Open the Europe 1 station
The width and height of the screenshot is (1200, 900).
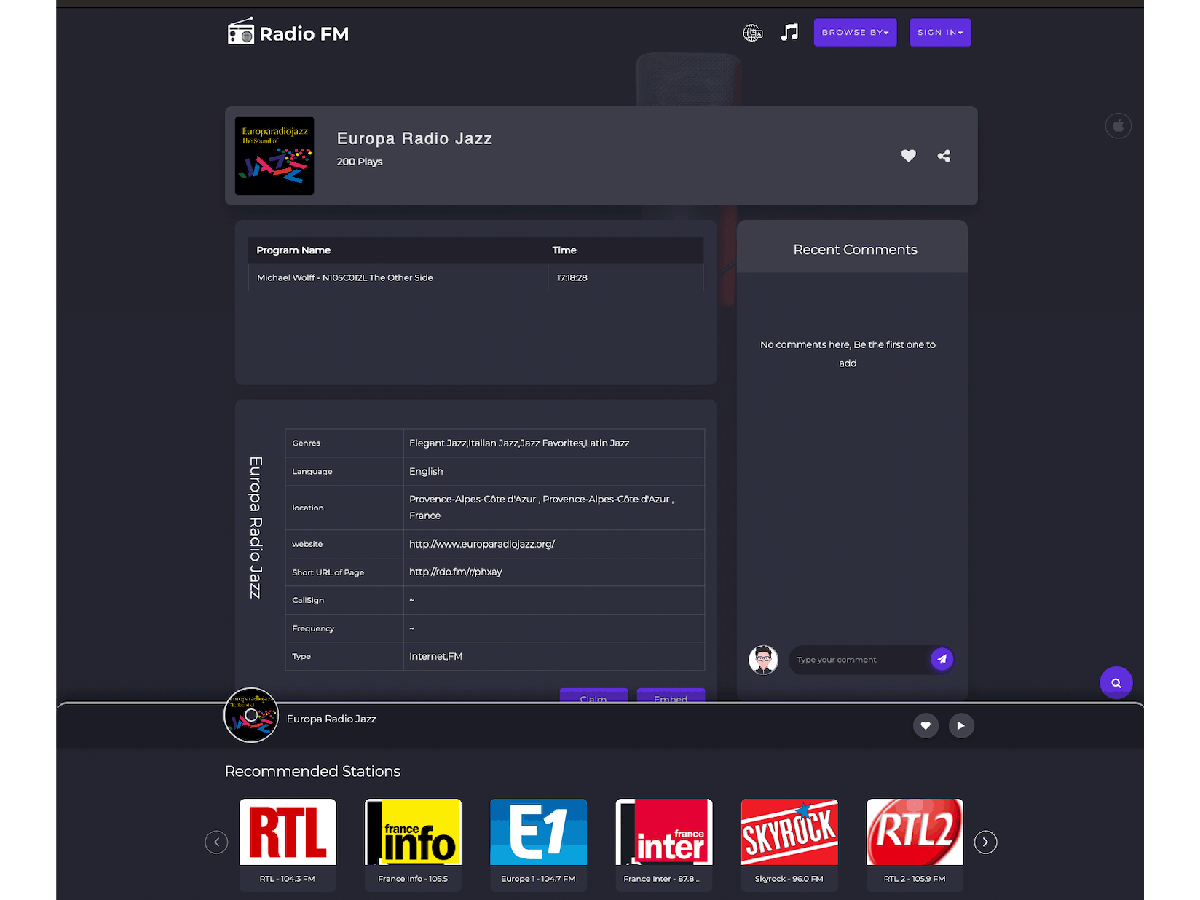(x=538, y=844)
